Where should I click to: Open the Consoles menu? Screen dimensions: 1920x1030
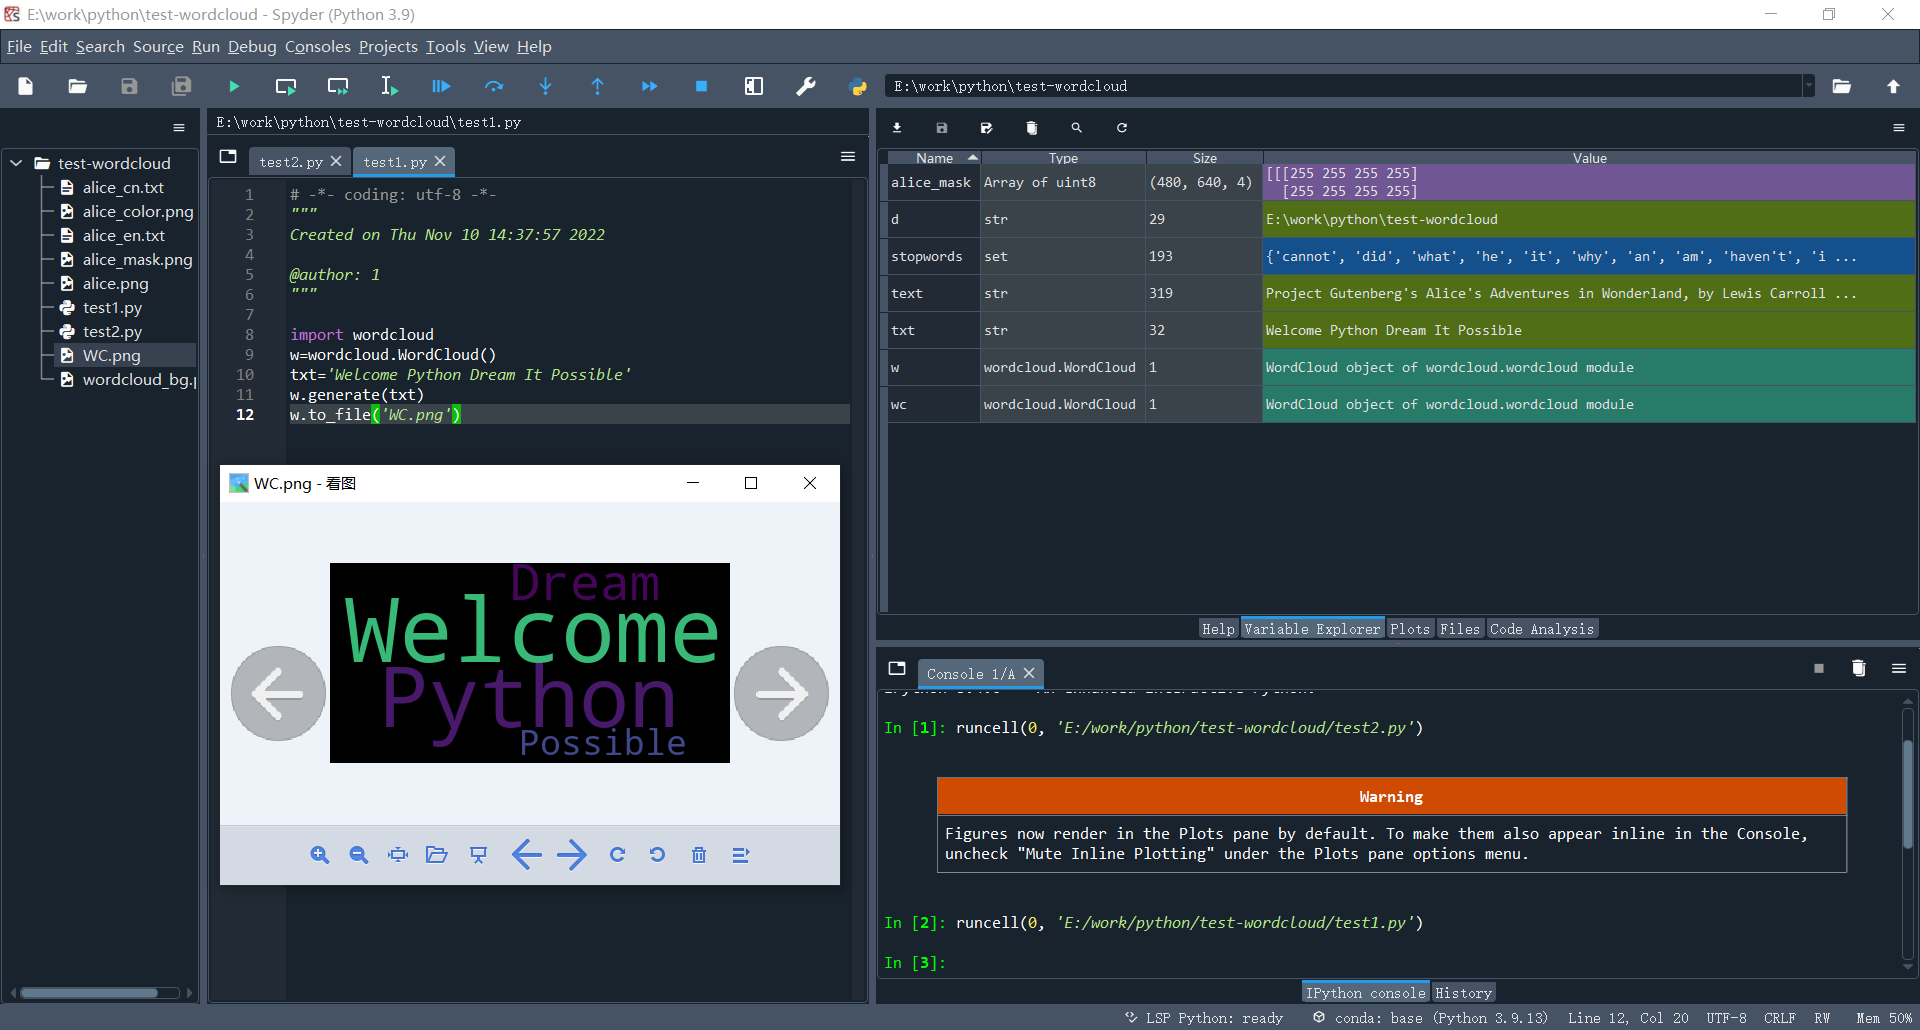tap(317, 47)
